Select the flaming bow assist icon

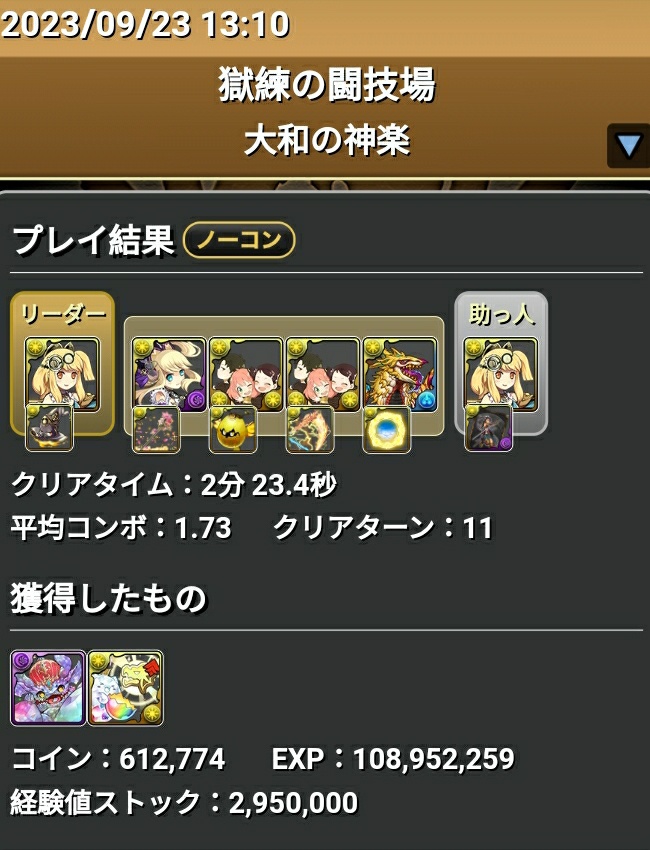pyautogui.click(x=310, y=429)
